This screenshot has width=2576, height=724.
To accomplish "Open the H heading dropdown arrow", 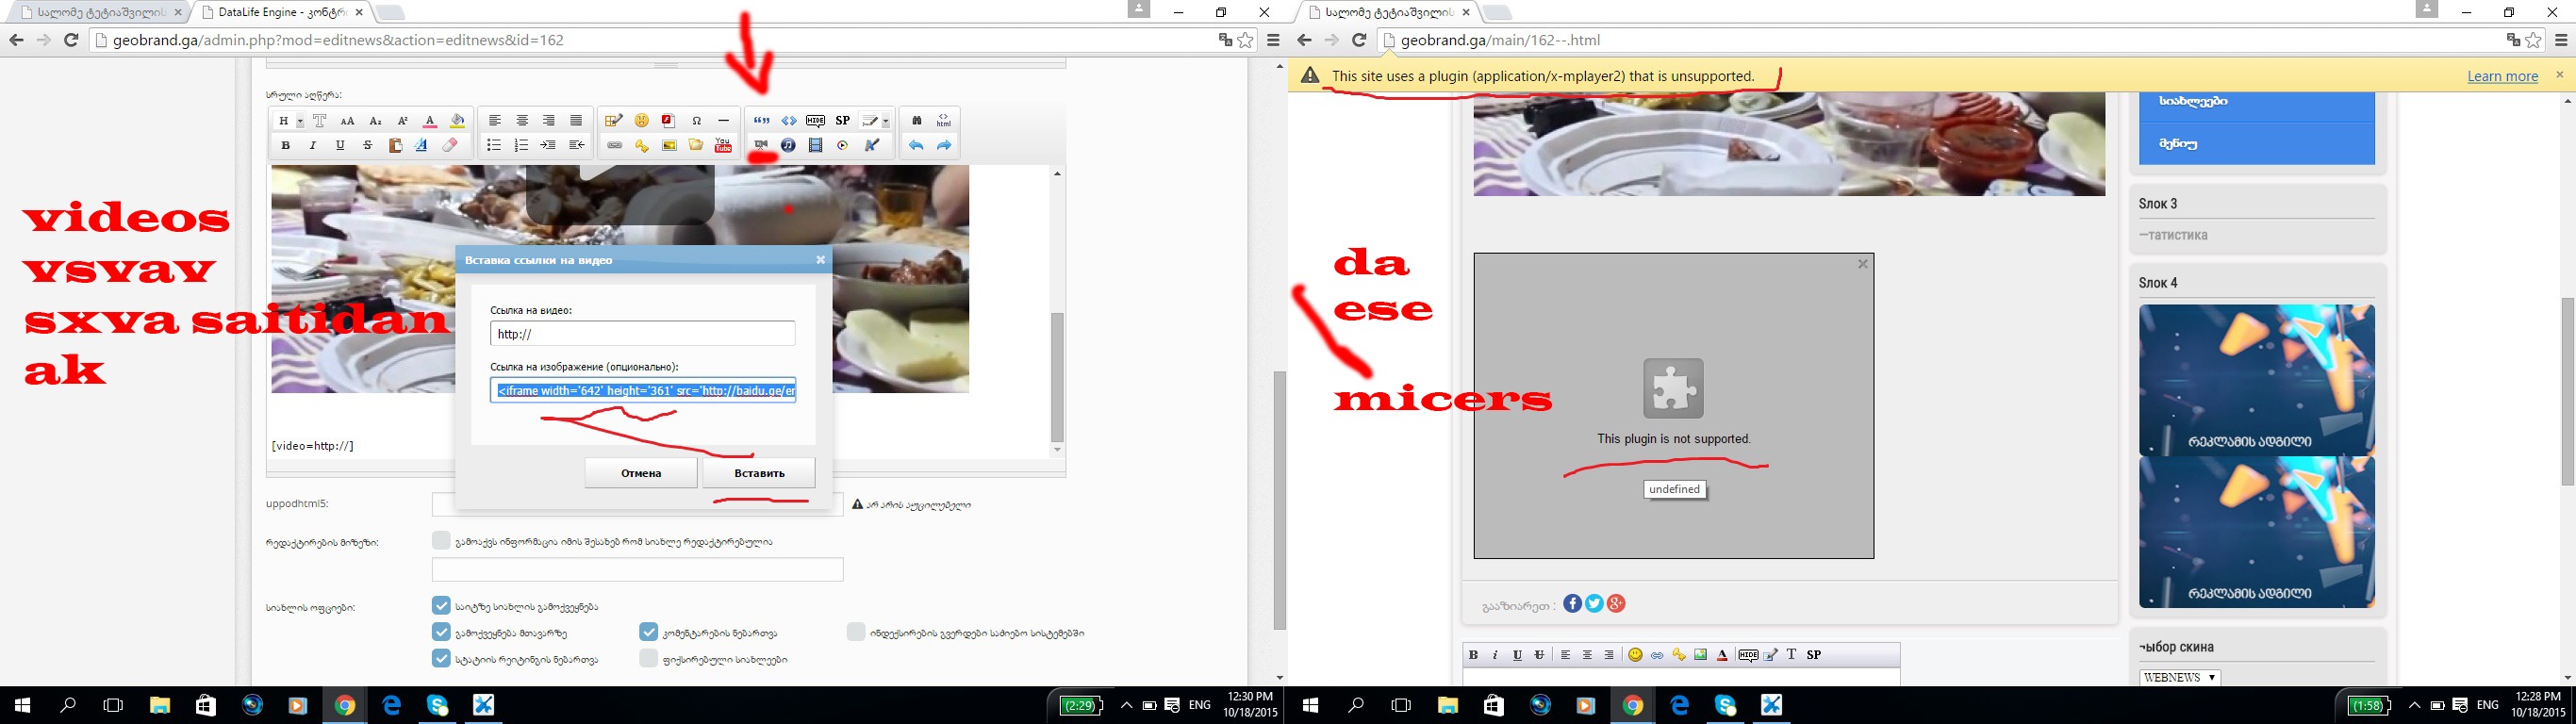I will tap(300, 121).
